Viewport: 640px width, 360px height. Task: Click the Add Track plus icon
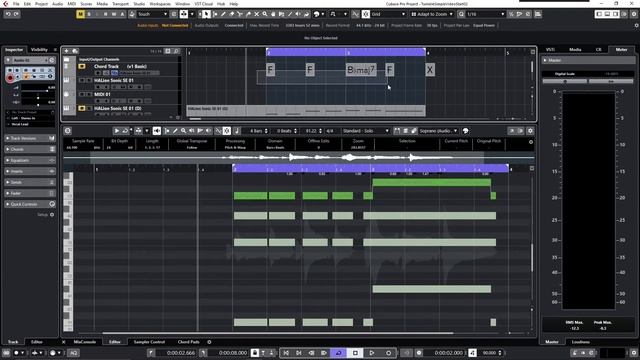(x=67, y=51)
